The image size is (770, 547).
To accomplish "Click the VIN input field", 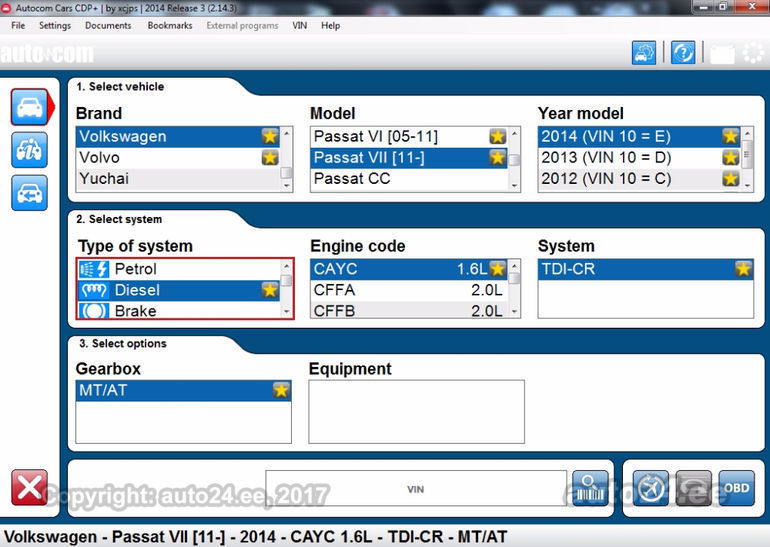I will pos(415,488).
